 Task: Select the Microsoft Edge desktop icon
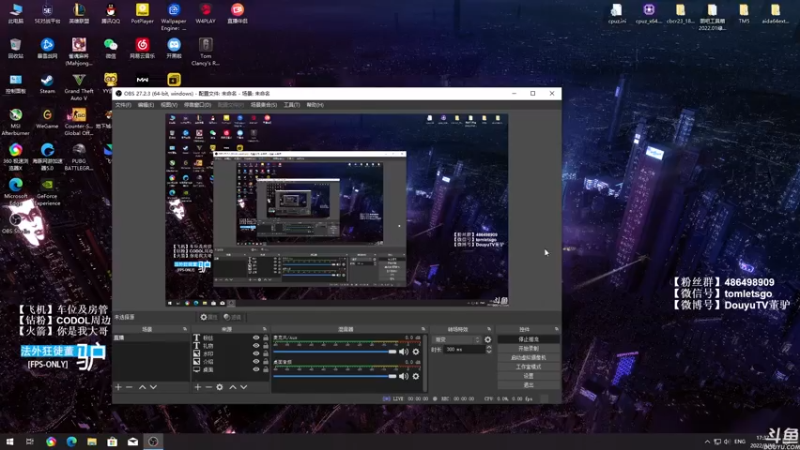click(15, 192)
